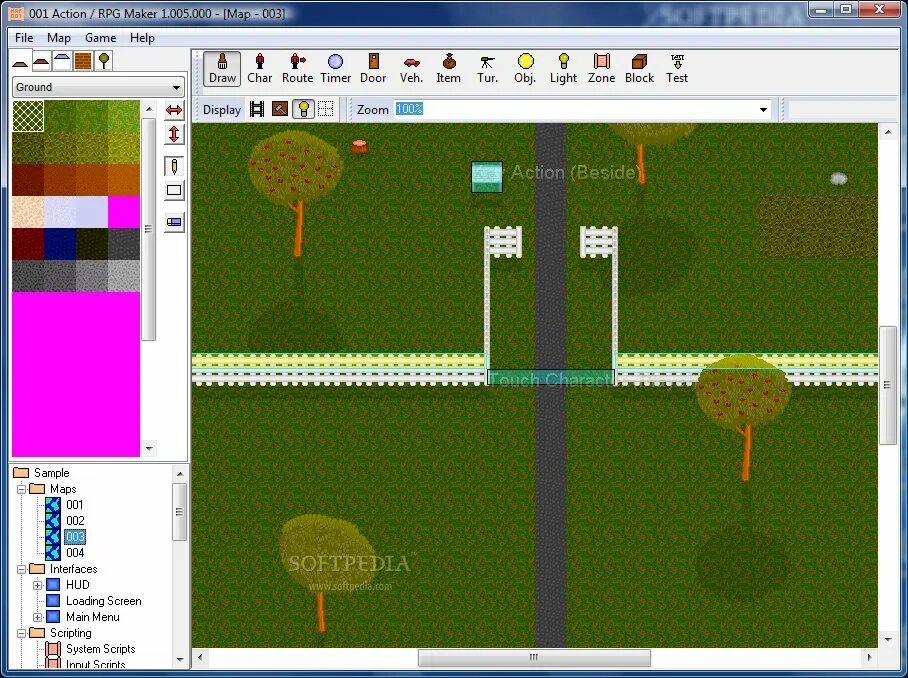This screenshot has width=908, height=678.
Task: Open the Ground tileset dropdown
Action: [98, 87]
